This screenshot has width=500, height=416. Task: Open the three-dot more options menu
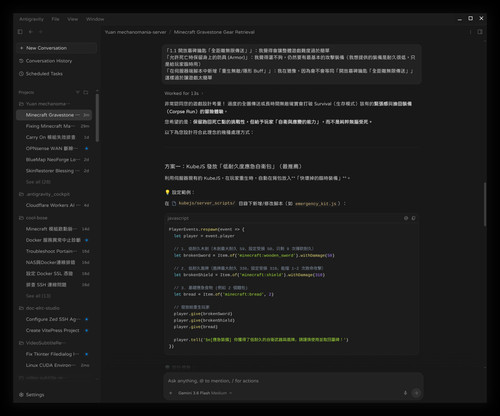[470, 32]
